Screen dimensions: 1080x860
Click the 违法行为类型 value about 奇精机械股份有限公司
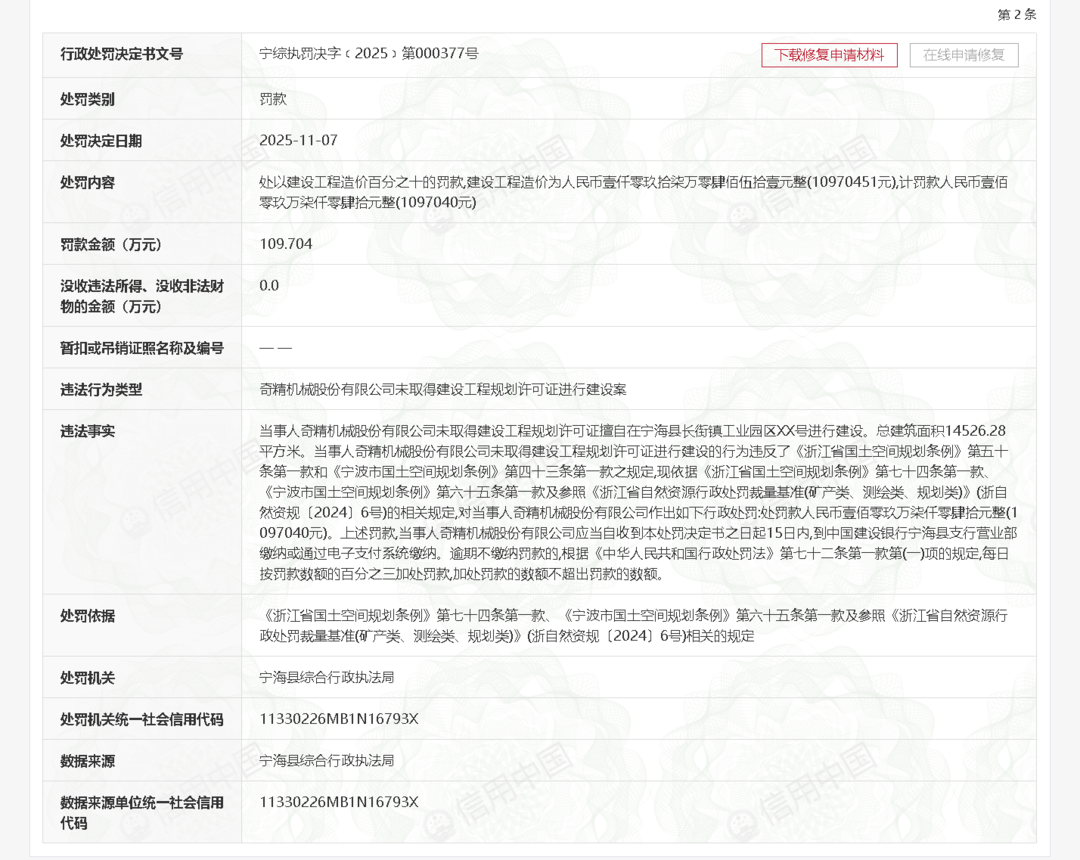pos(442,390)
